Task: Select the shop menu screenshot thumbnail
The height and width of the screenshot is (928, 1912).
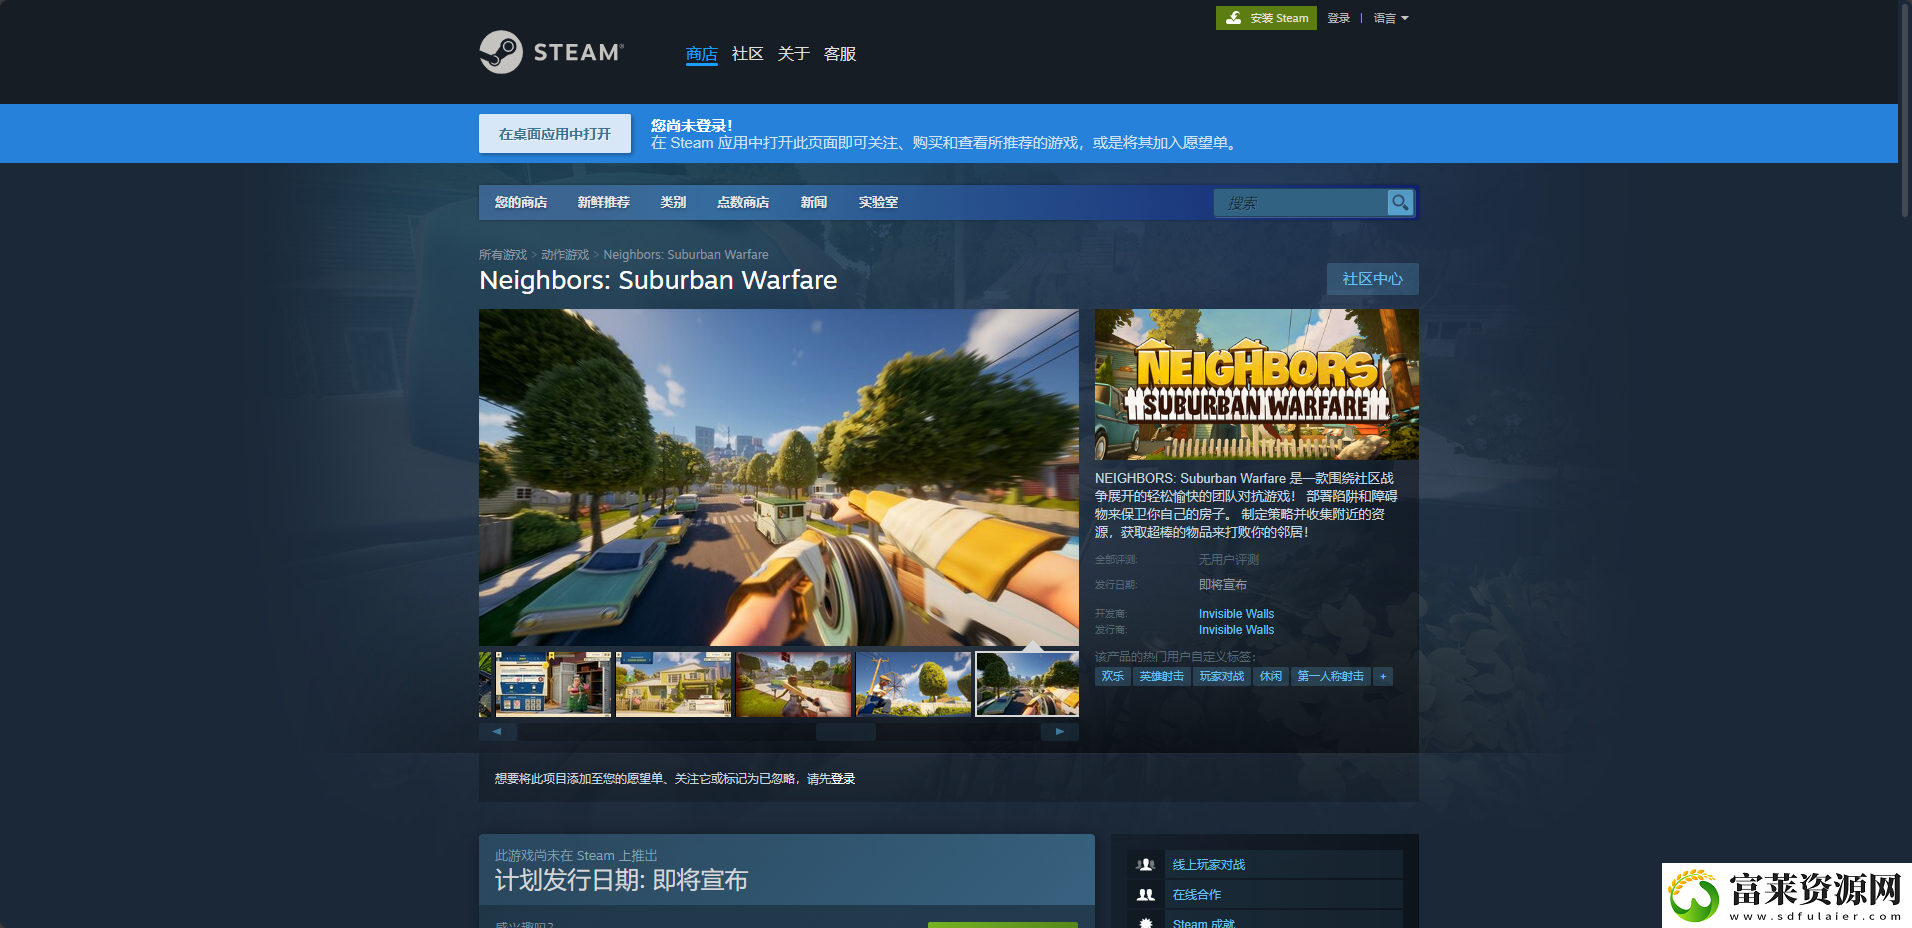Action: point(553,685)
